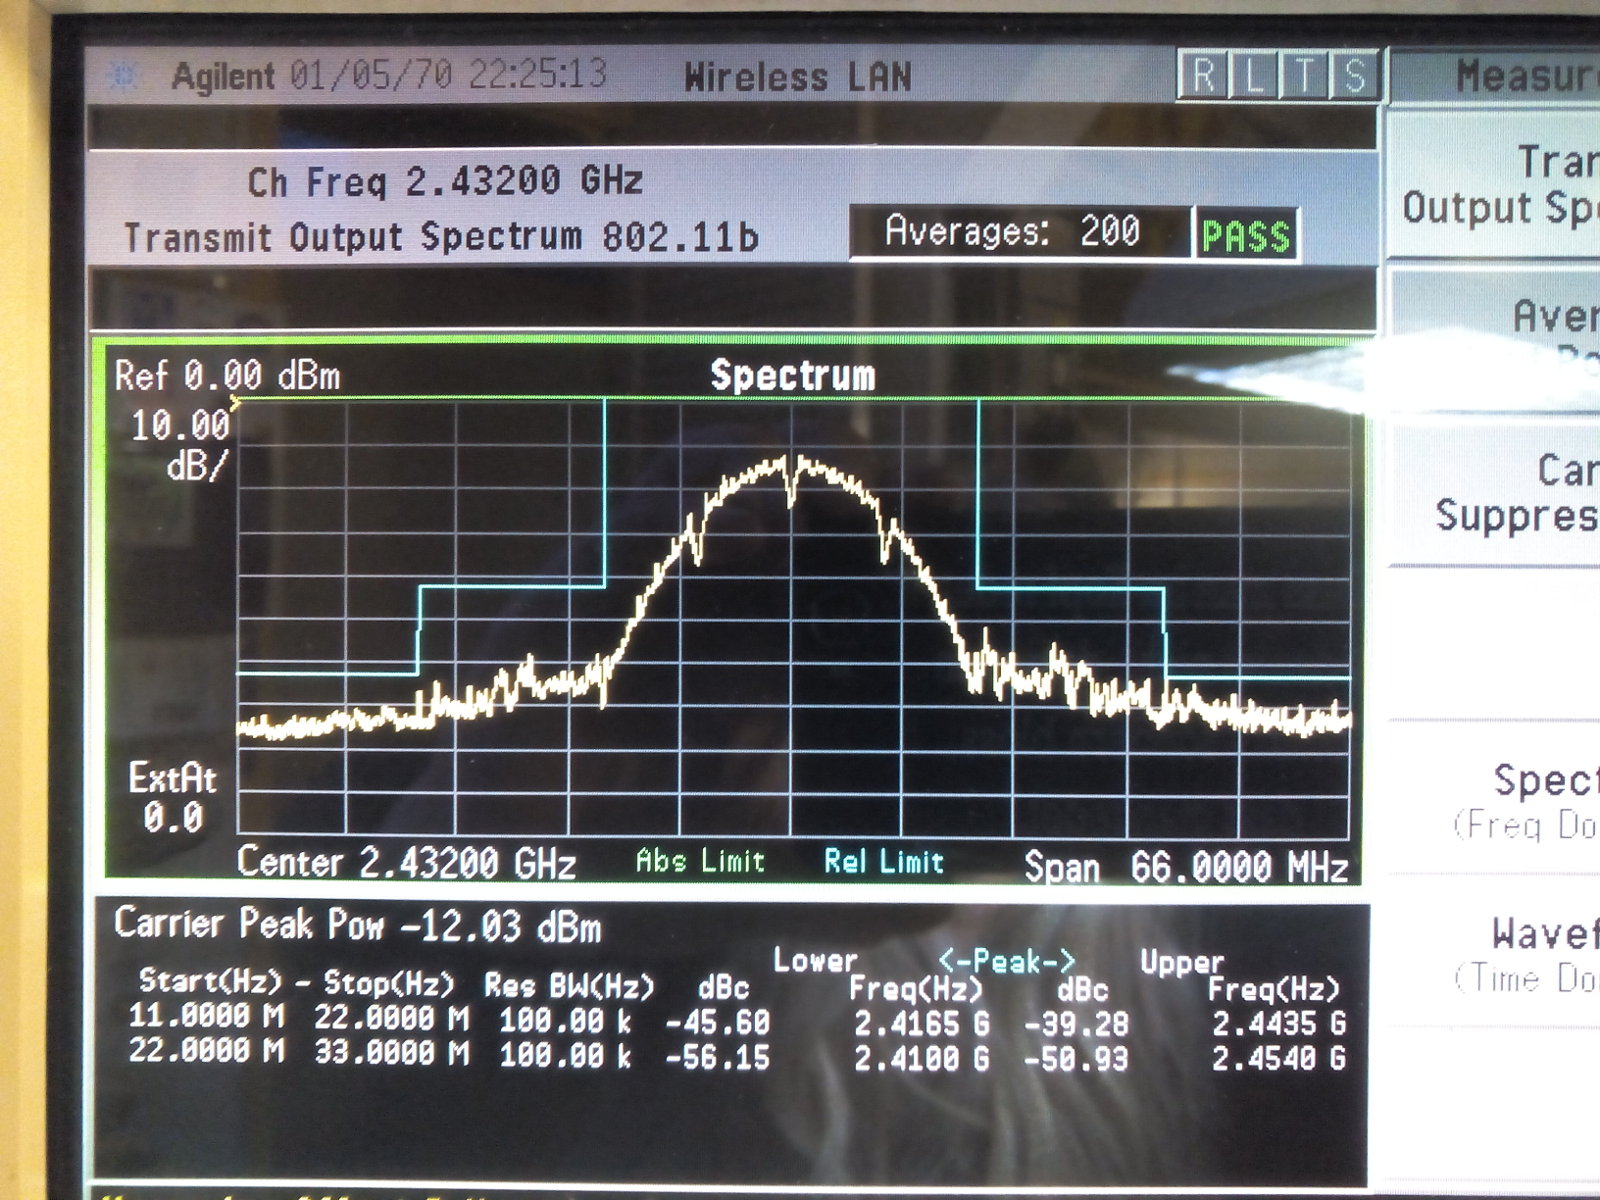Select the Abs Limit legend label
Image resolution: width=1600 pixels, height=1200 pixels.
tap(700, 861)
